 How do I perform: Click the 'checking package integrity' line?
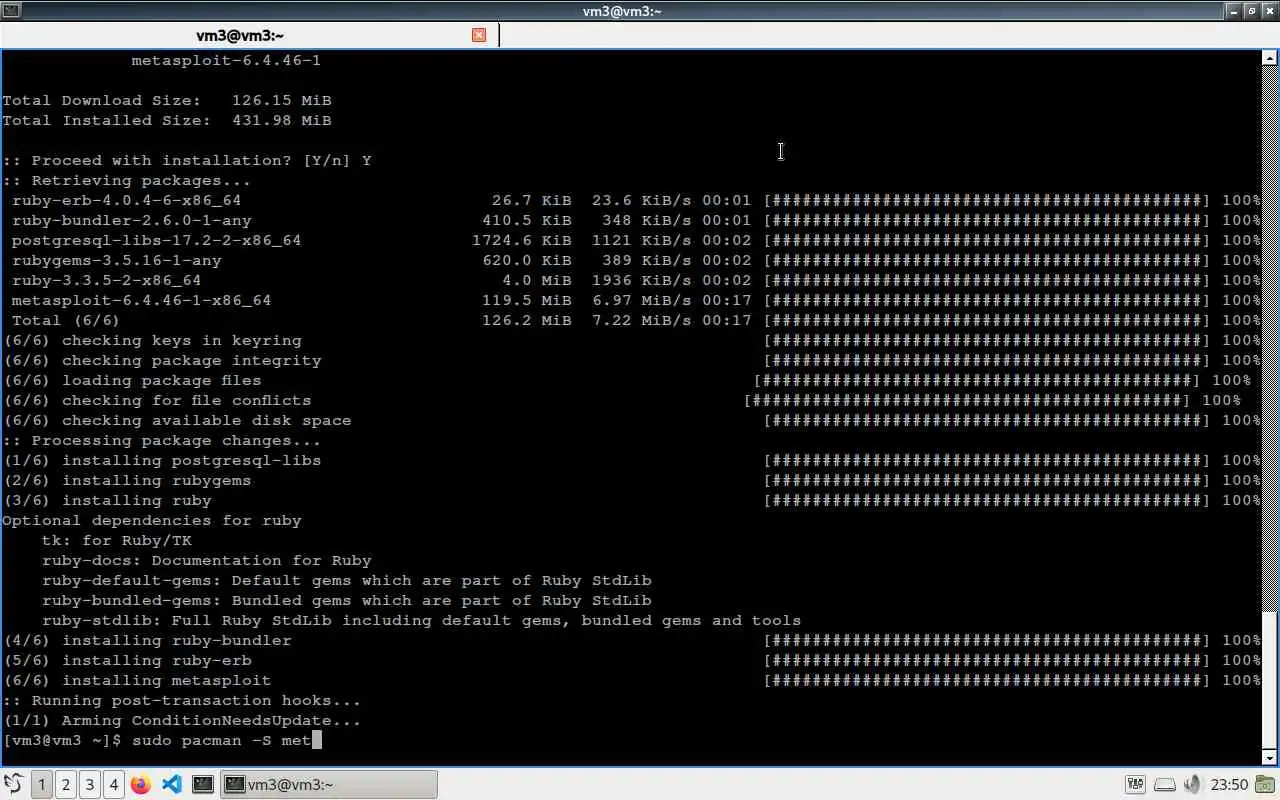pos(632,360)
